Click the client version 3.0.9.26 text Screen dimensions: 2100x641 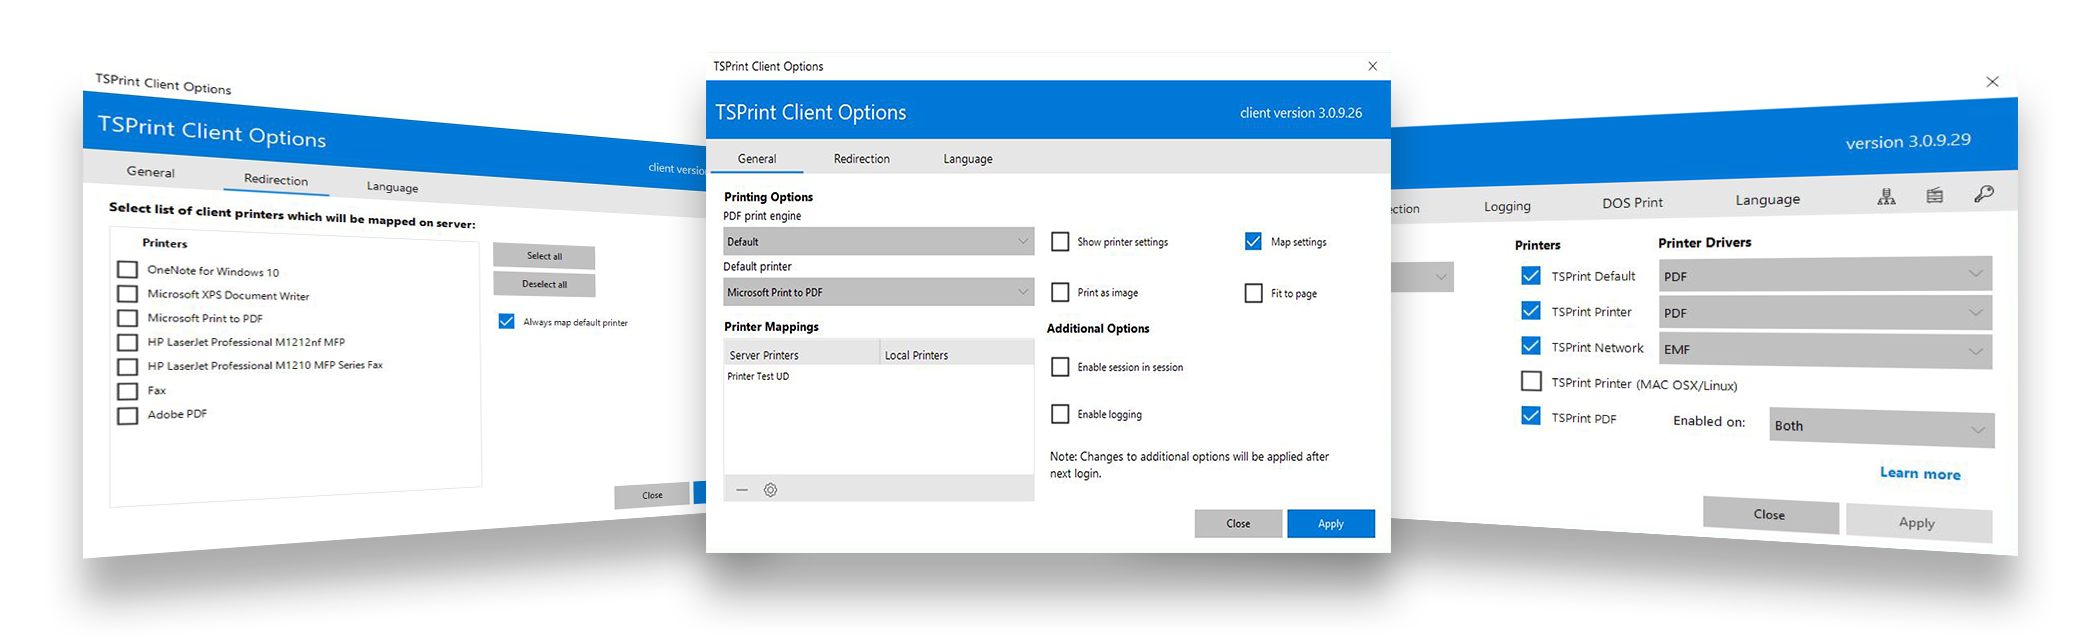click(1301, 113)
